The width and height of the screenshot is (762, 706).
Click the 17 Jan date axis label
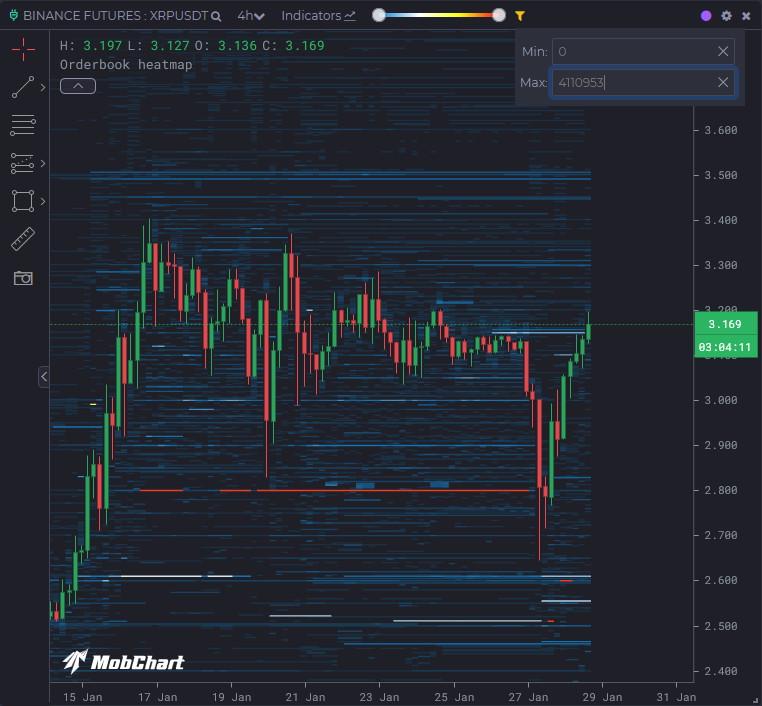[157, 697]
